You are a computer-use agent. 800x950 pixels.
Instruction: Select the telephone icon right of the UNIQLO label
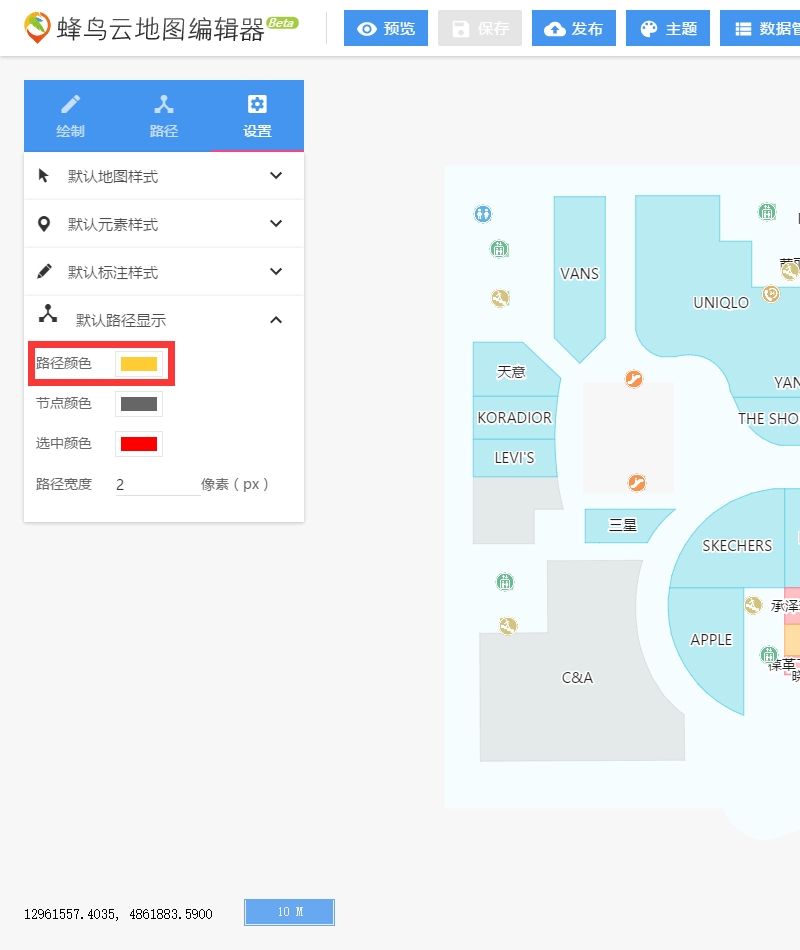771,294
